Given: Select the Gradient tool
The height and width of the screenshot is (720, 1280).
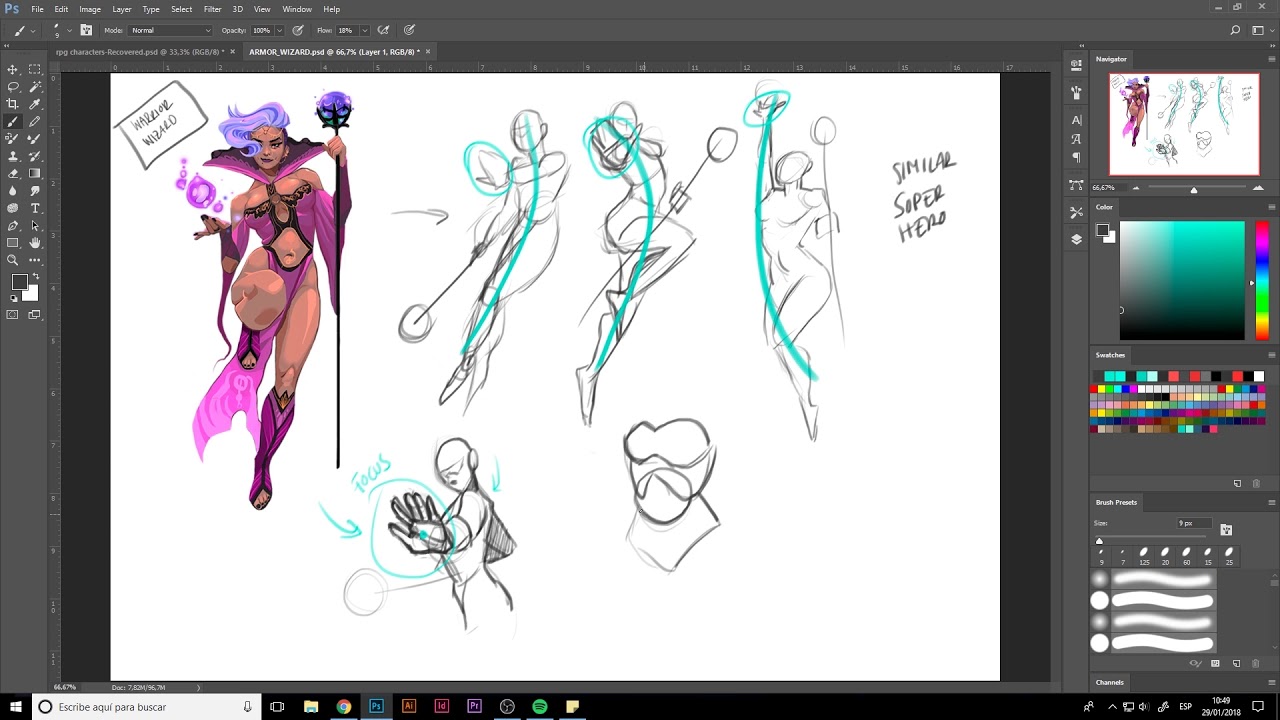Looking at the screenshot, I should 35,174.
